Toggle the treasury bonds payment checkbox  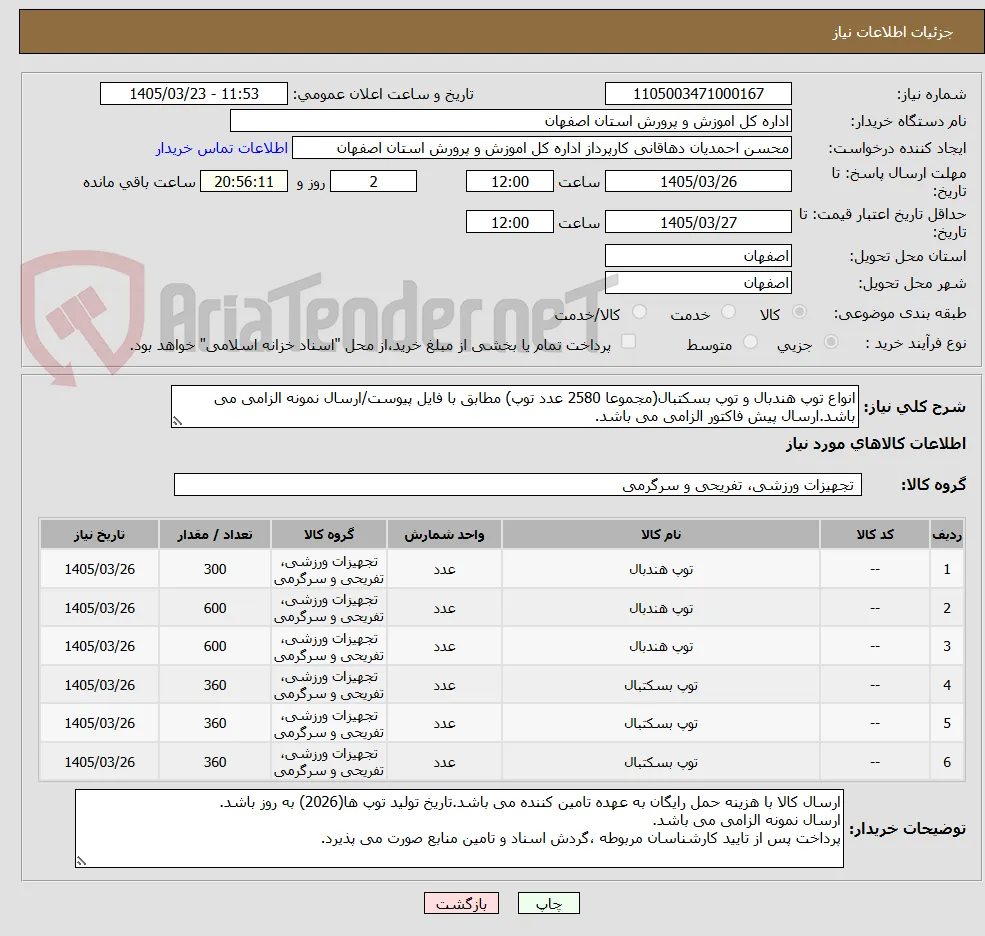[x=628, y=341]
